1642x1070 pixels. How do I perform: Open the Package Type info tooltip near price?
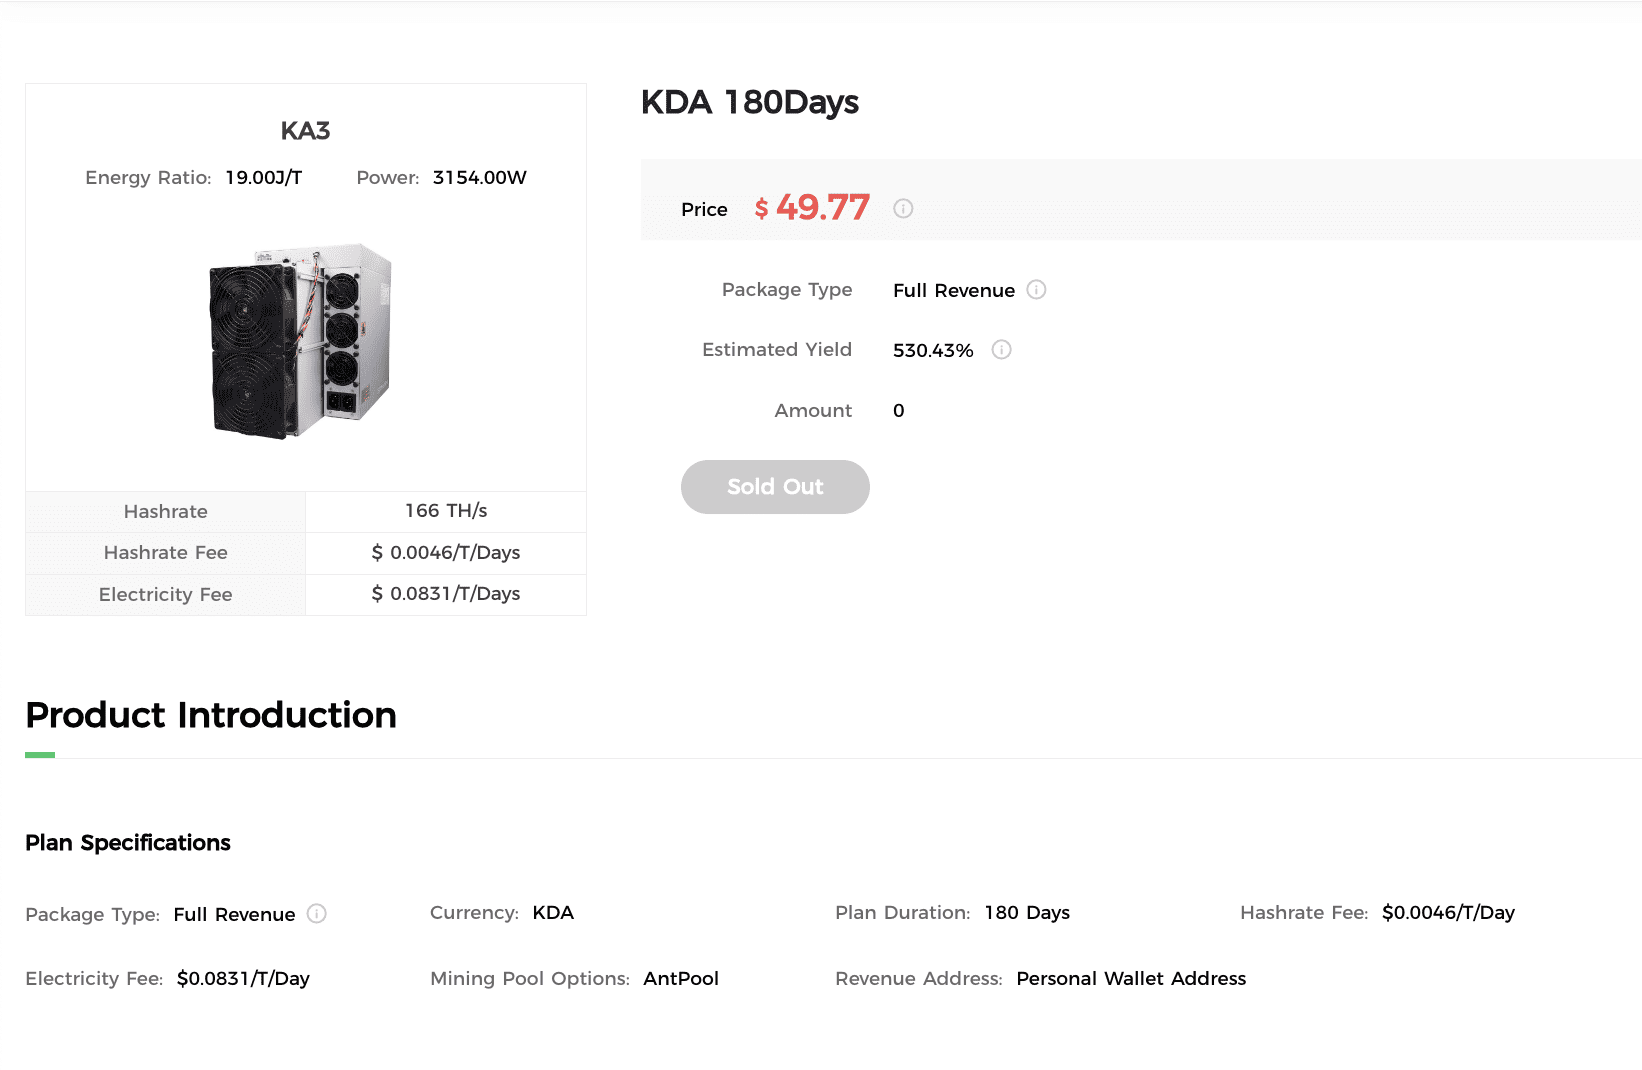1036,290
